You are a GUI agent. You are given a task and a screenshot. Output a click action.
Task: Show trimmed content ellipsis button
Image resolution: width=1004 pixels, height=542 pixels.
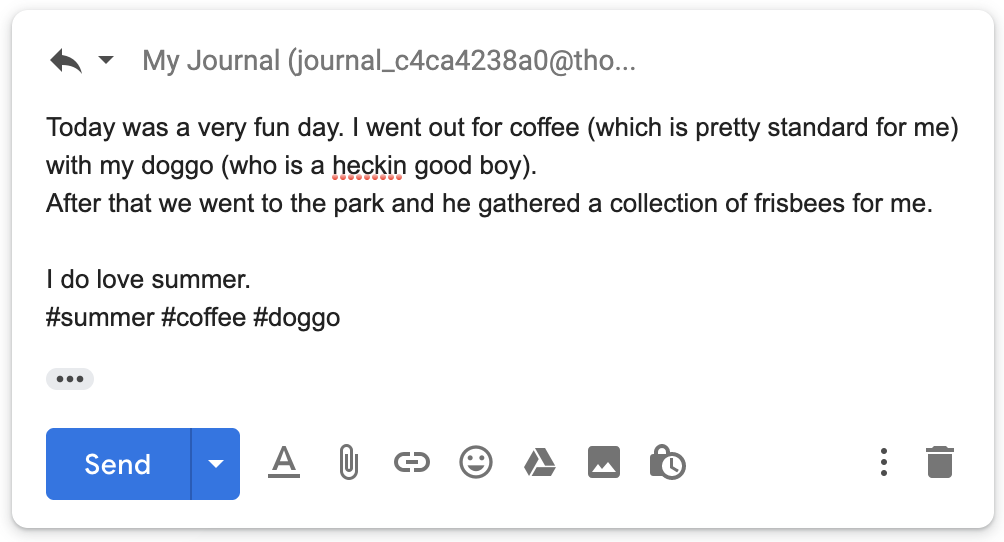point(70,379)
